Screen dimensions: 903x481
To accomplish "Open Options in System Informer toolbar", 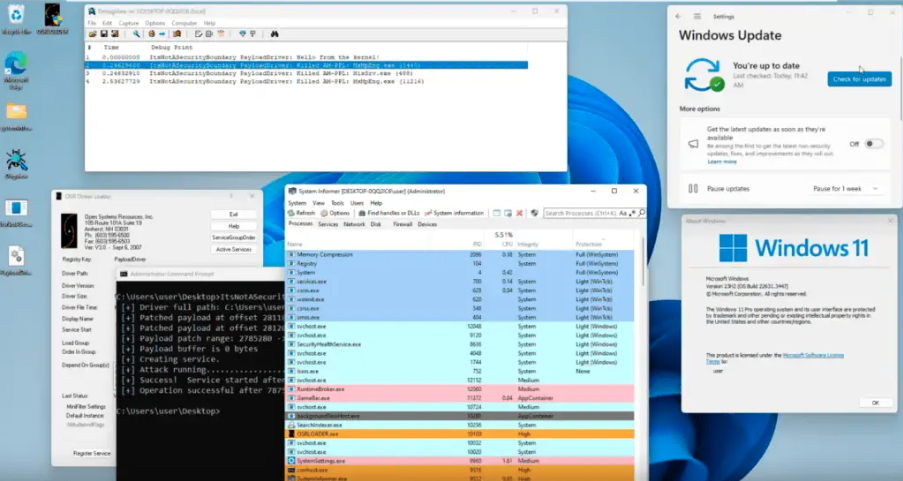I will click(336, 213).
